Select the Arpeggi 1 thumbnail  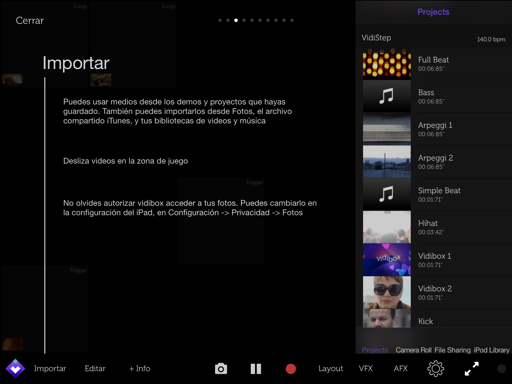tap(387, 129)
